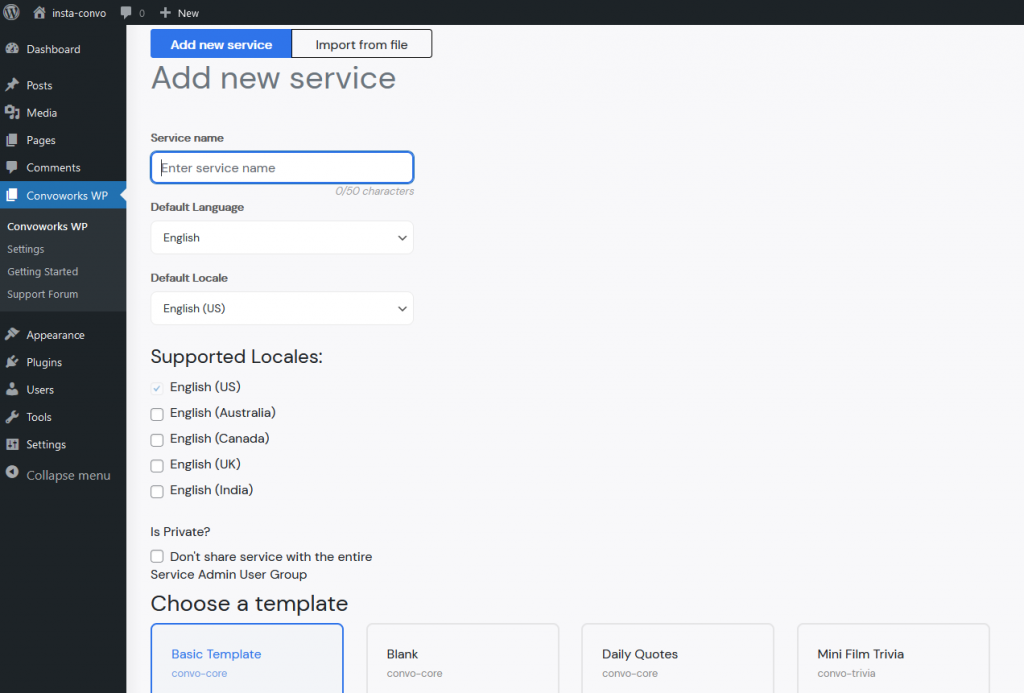Click the Convoworks WP menu icon
1024x693 pixels.
click(12, 195)
